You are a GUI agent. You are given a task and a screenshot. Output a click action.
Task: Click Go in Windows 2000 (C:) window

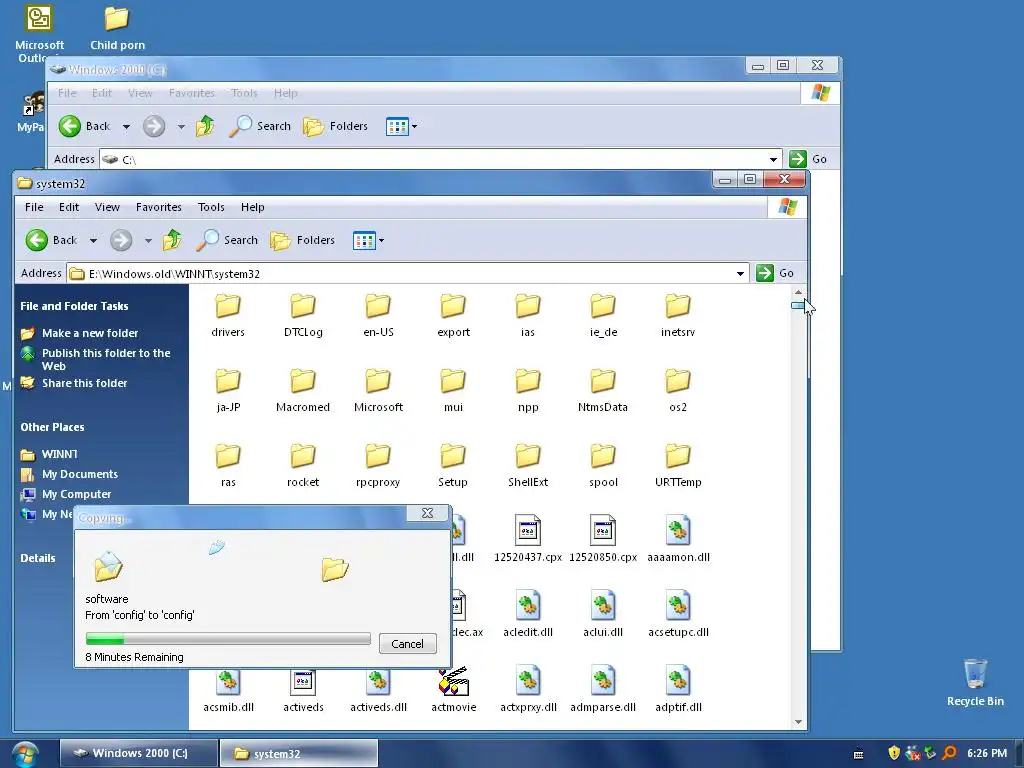(x=808, y=159)
